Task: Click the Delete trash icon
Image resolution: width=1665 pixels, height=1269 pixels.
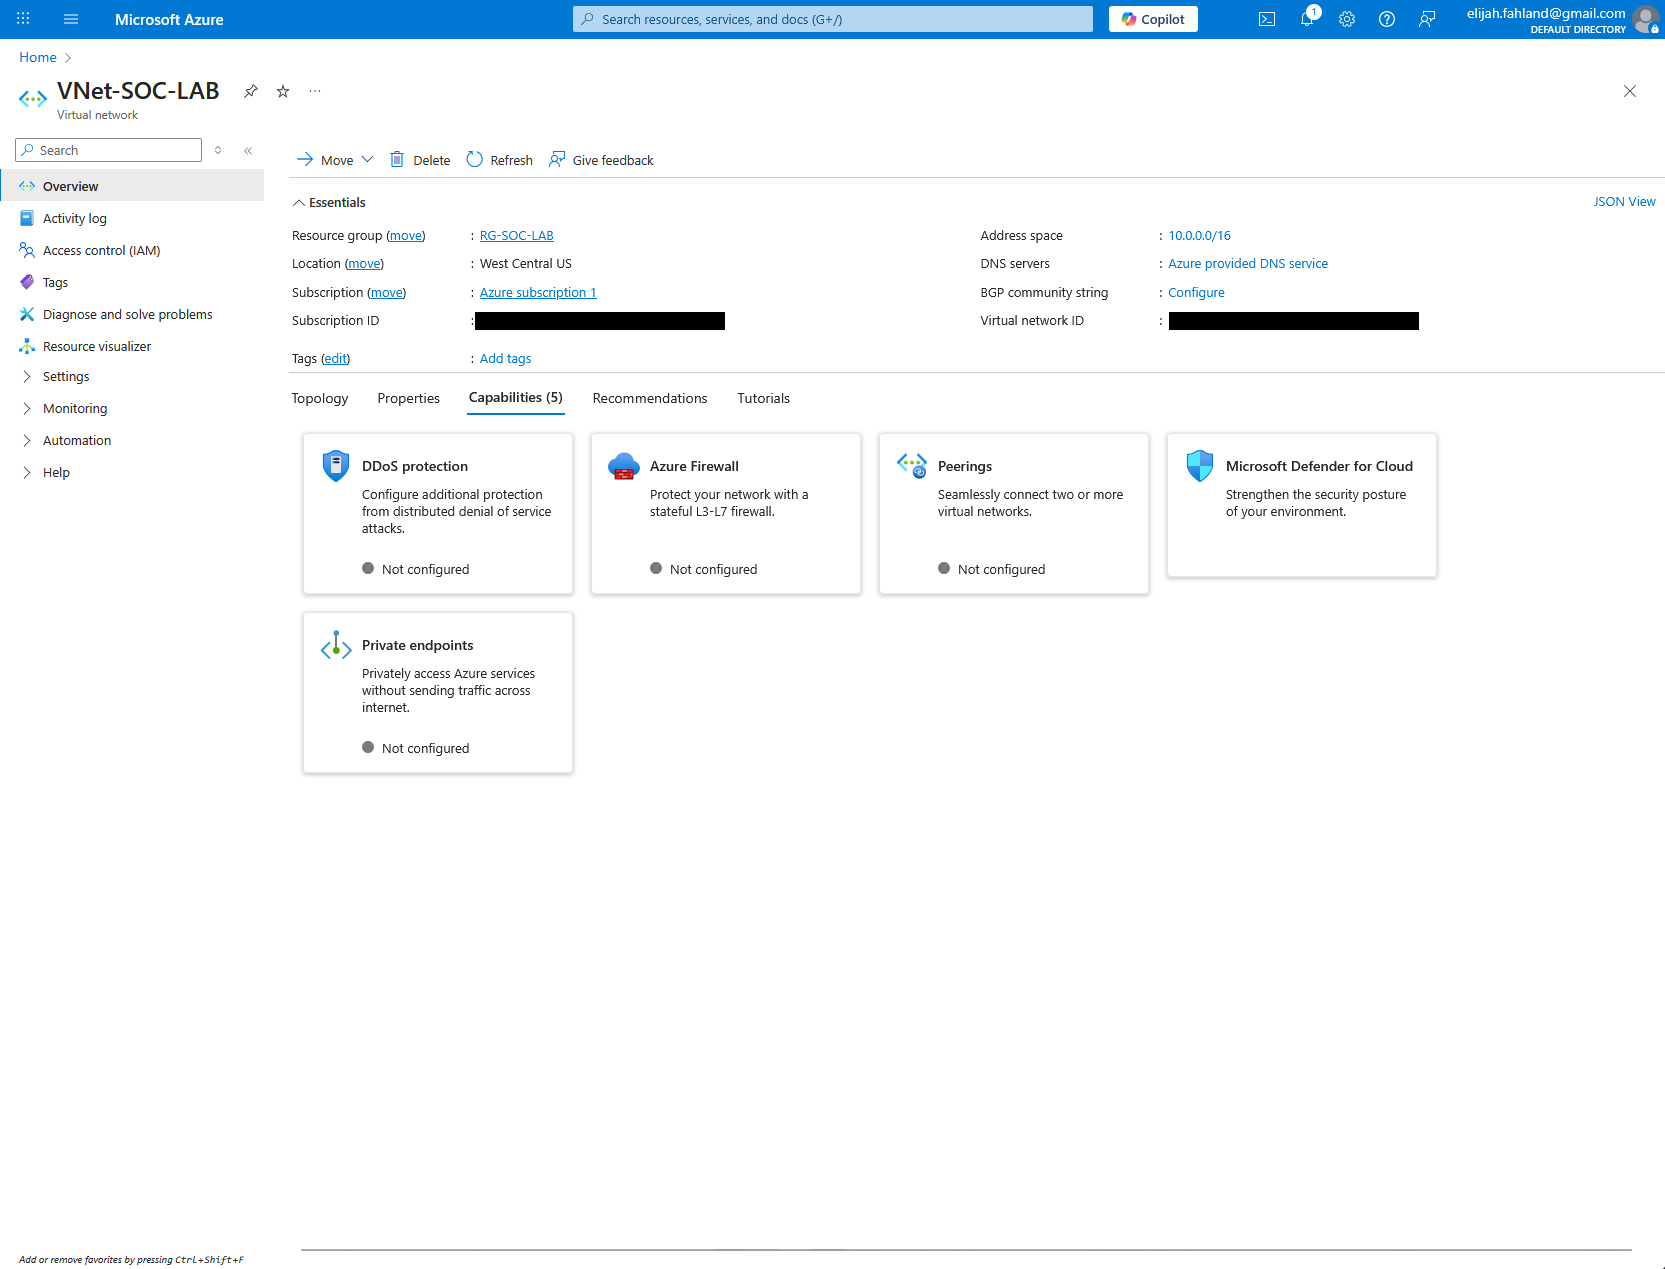Action: coord(397,159)
